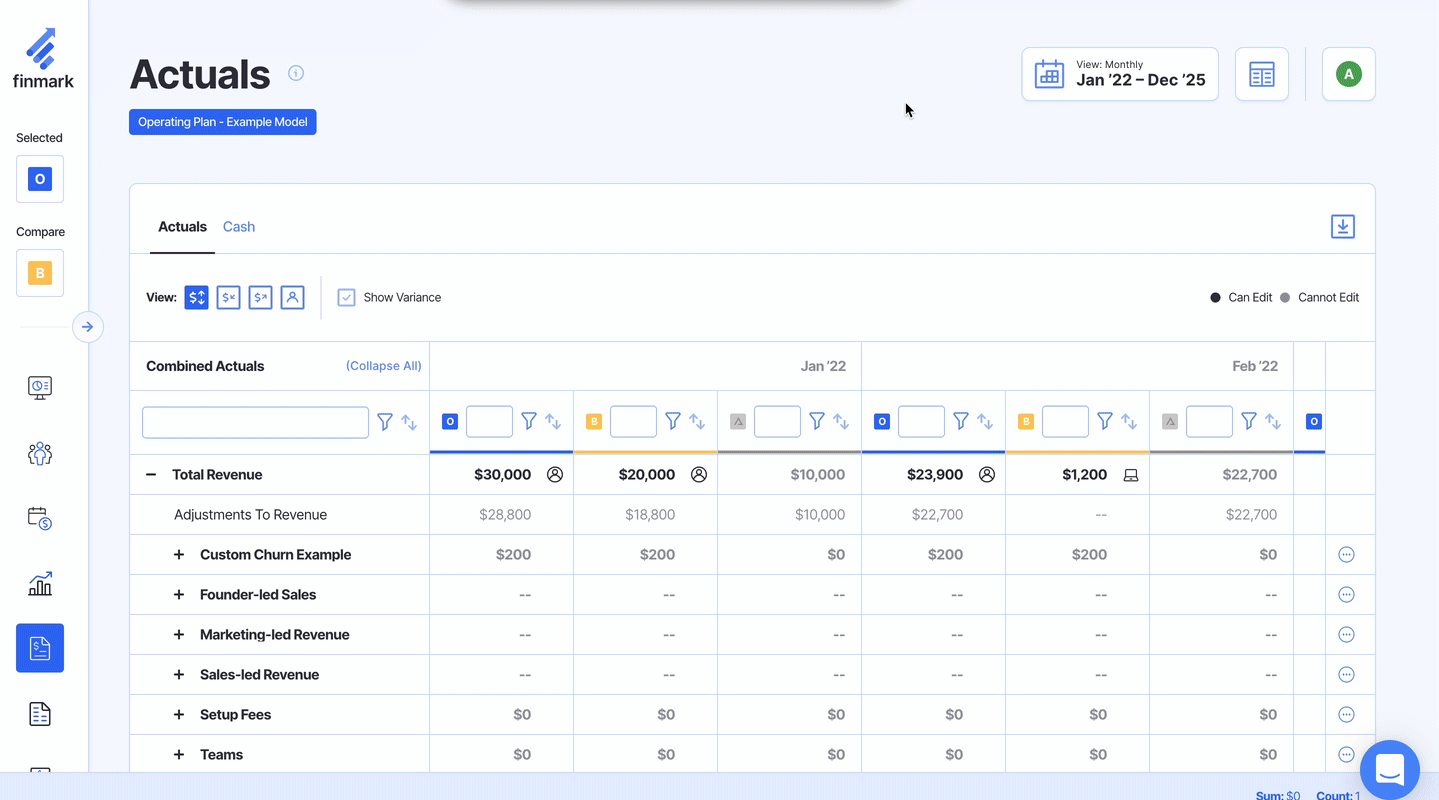The width and height of the screenshot is (1439, 800).
Task: Open the chat support bubble
Action: coord(1390,769)
